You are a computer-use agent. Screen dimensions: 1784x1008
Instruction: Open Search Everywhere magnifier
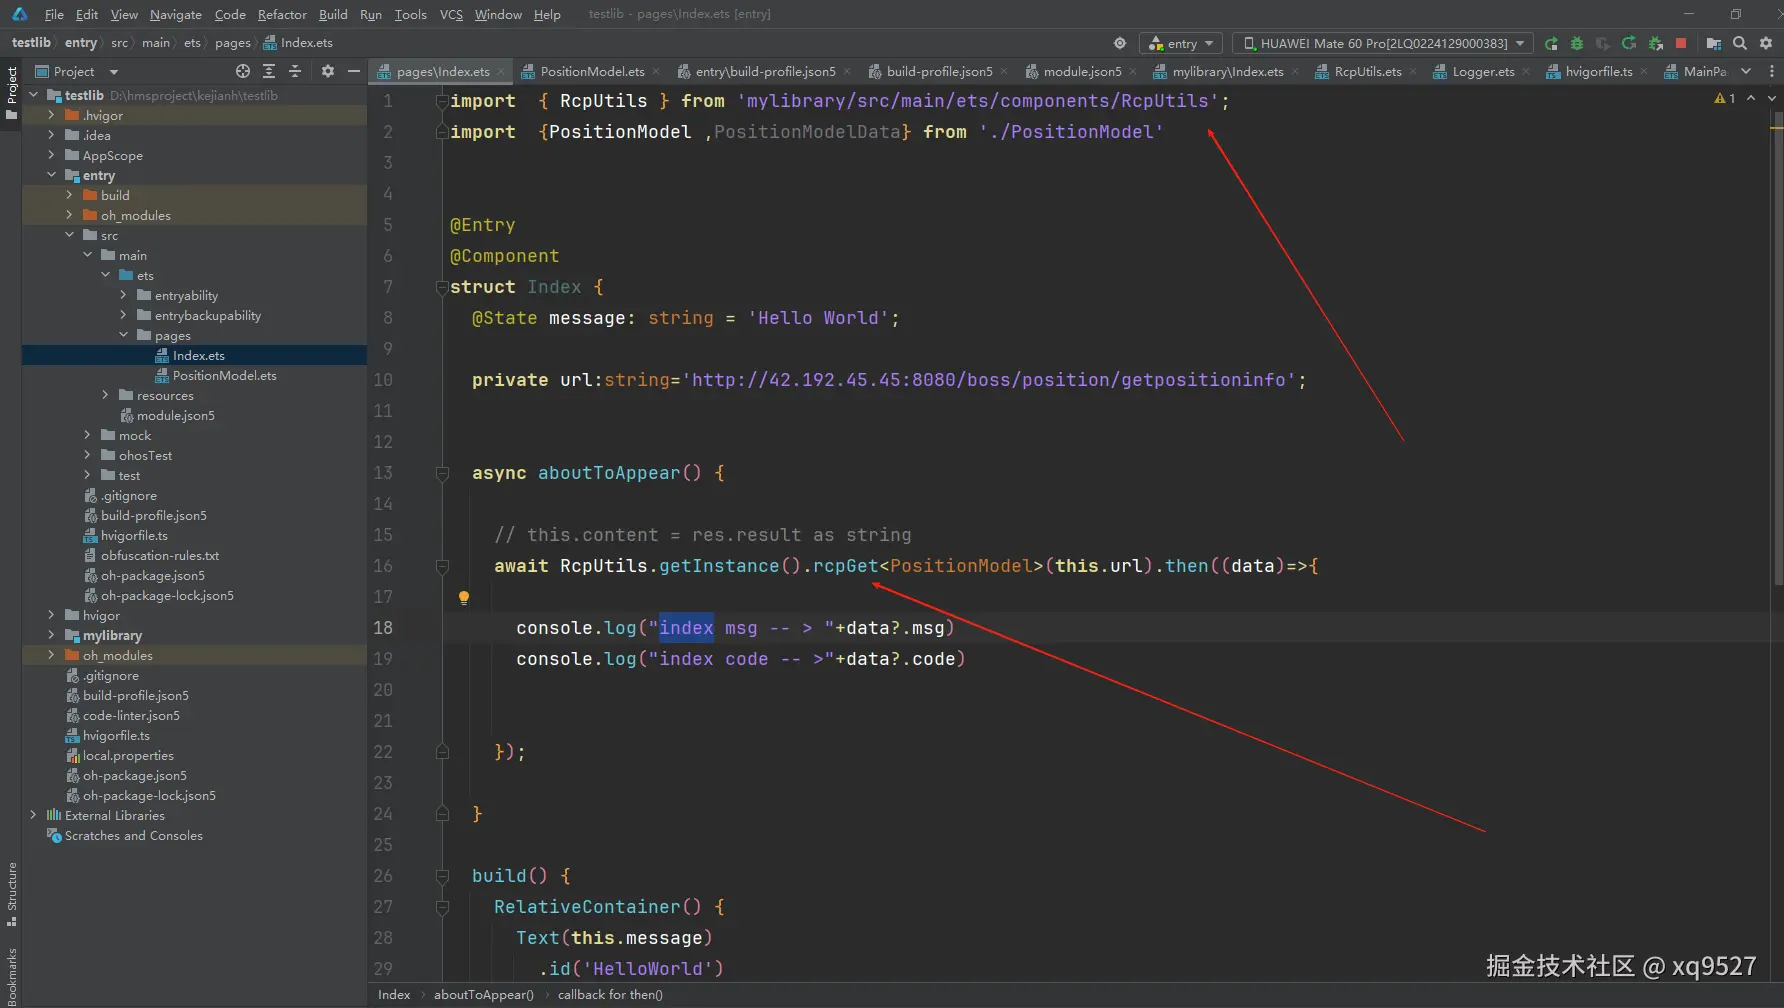[1740, 43]
